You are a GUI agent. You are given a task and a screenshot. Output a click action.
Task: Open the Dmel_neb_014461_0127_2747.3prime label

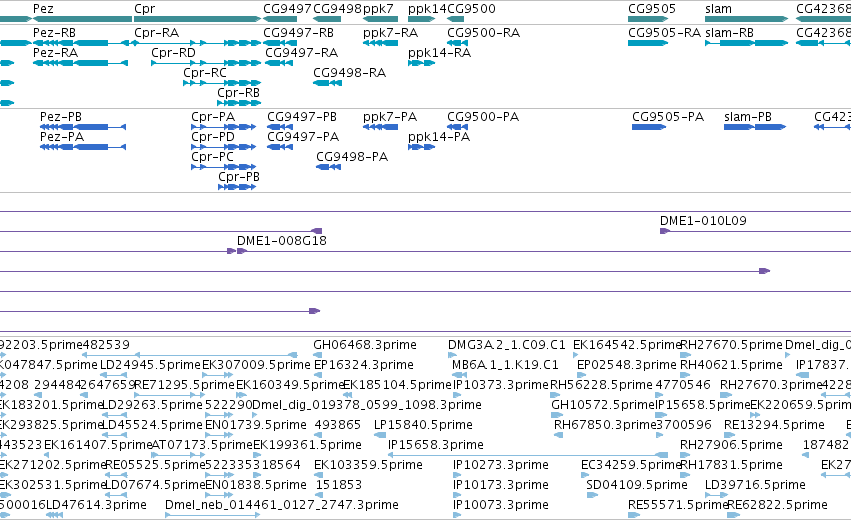click(x=282, y=505)
